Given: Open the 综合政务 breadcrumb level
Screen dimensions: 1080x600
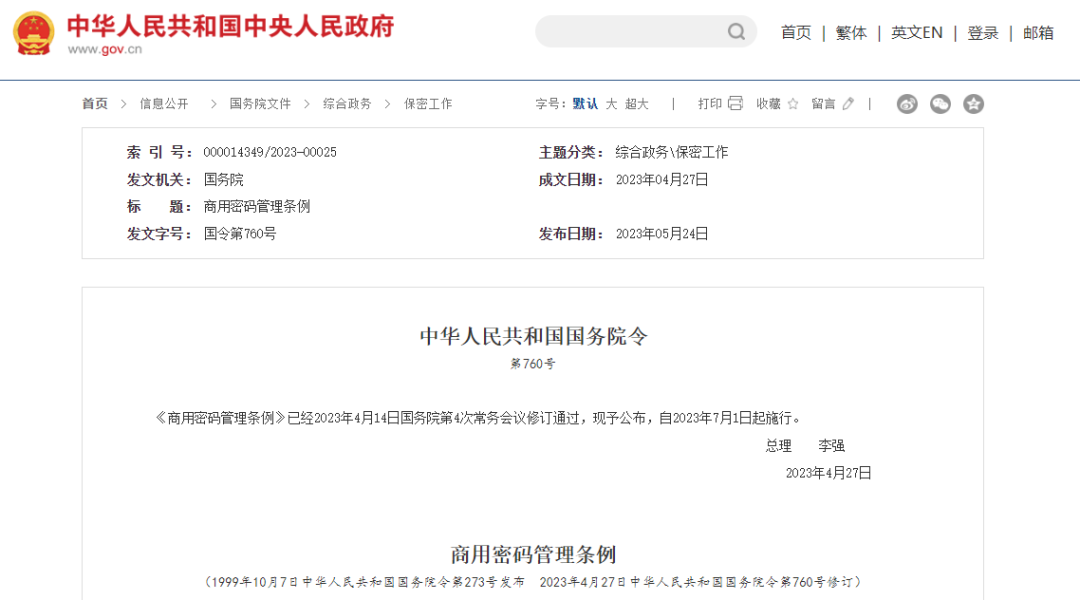Looking at the screenshot, I should point(347,104).
